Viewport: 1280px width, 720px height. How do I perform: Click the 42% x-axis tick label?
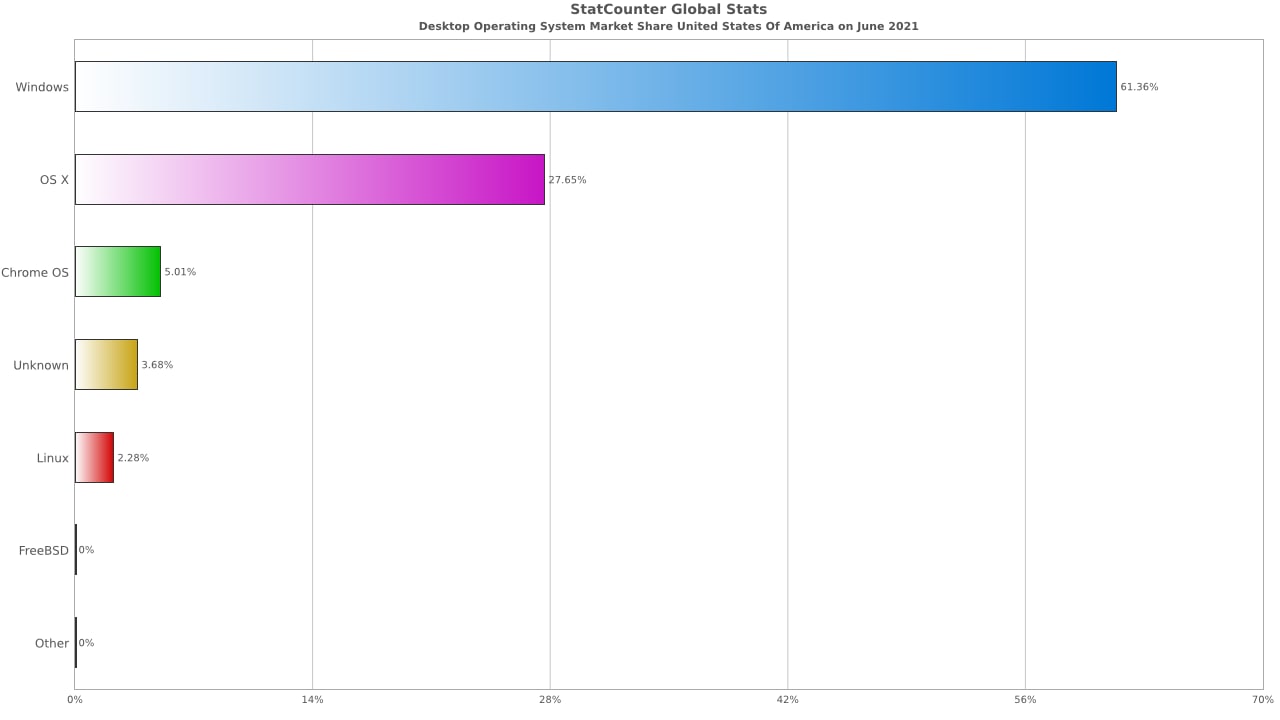pyautogui.click(x=787, y=699)
